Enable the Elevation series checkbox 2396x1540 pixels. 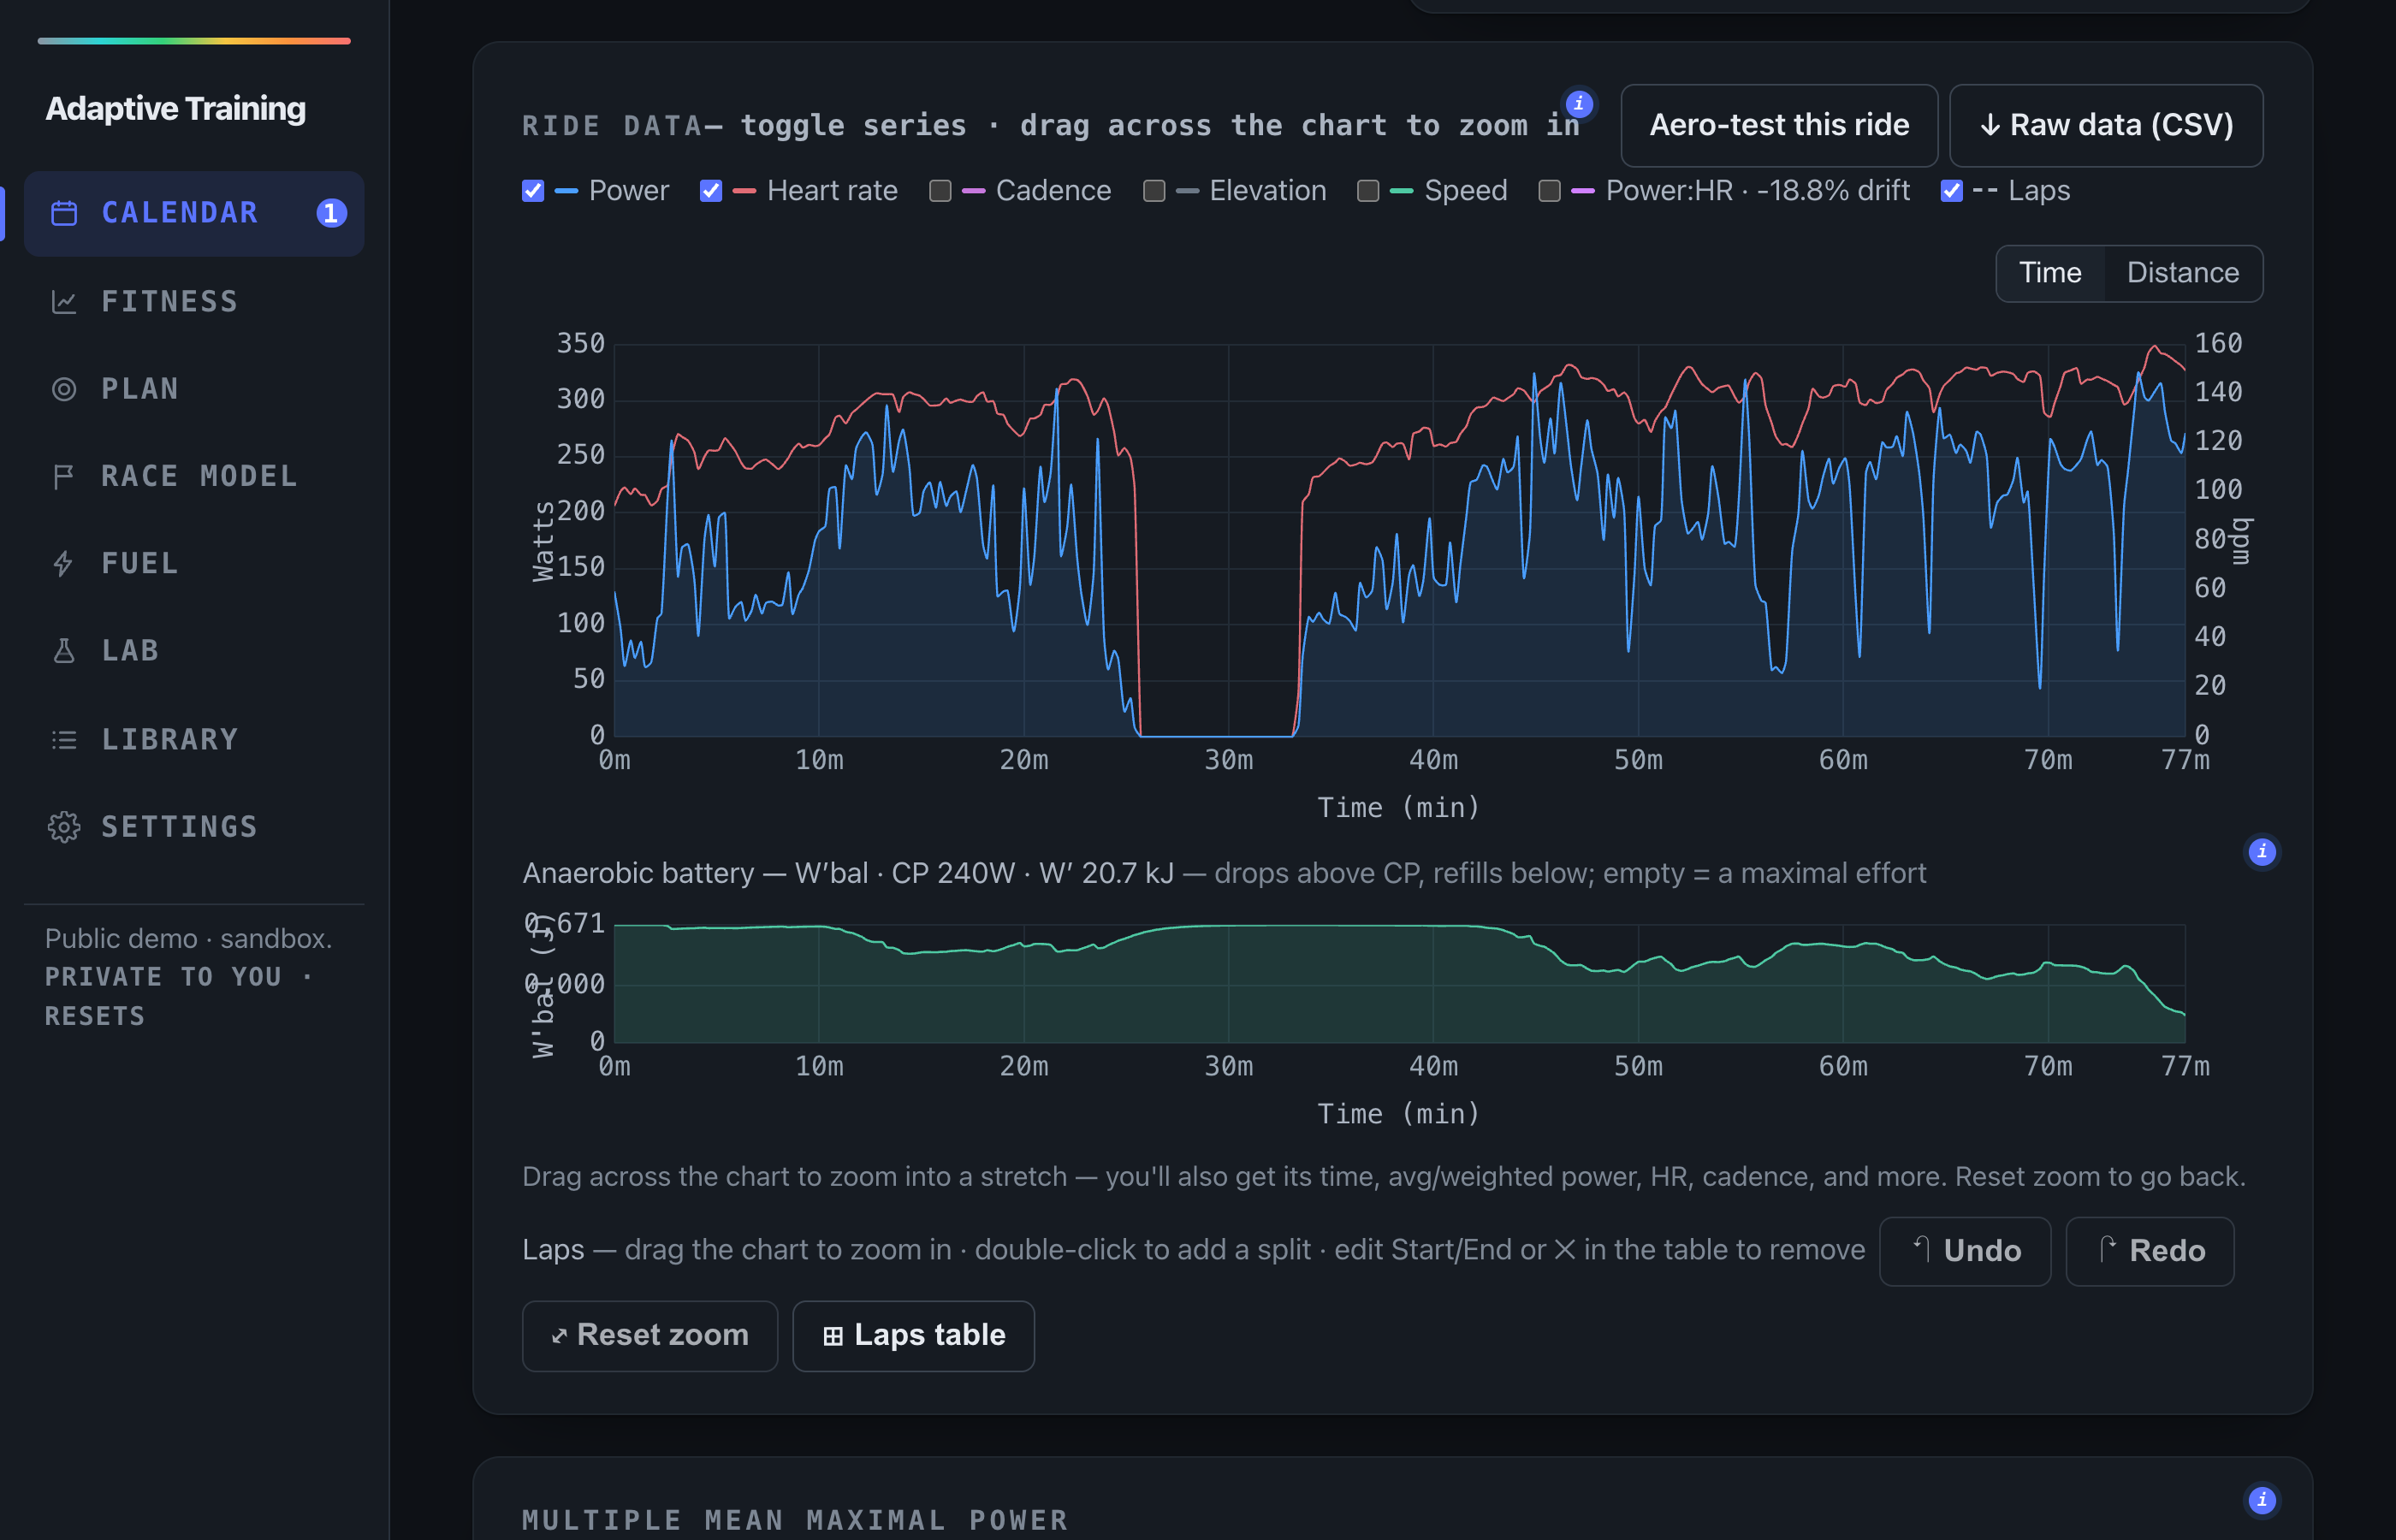pyautogui.click(x=1154, y=191)
